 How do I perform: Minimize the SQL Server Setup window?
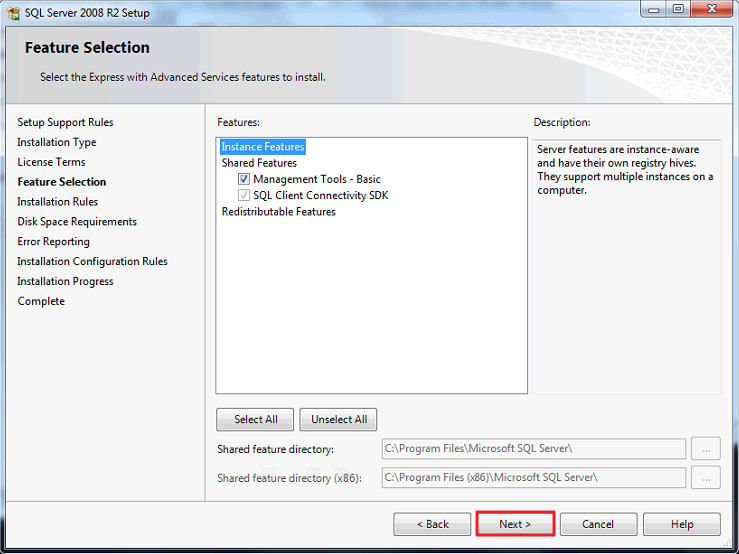coord(654,9)
